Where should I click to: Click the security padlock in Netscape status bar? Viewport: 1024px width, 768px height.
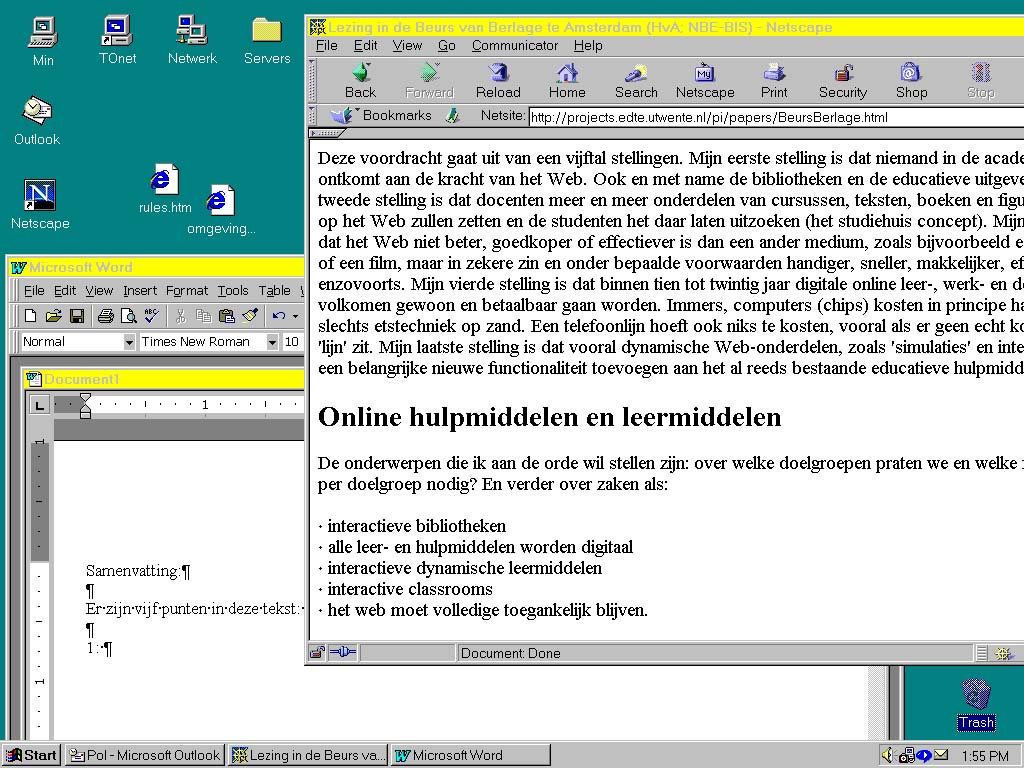tap(317, 652)
